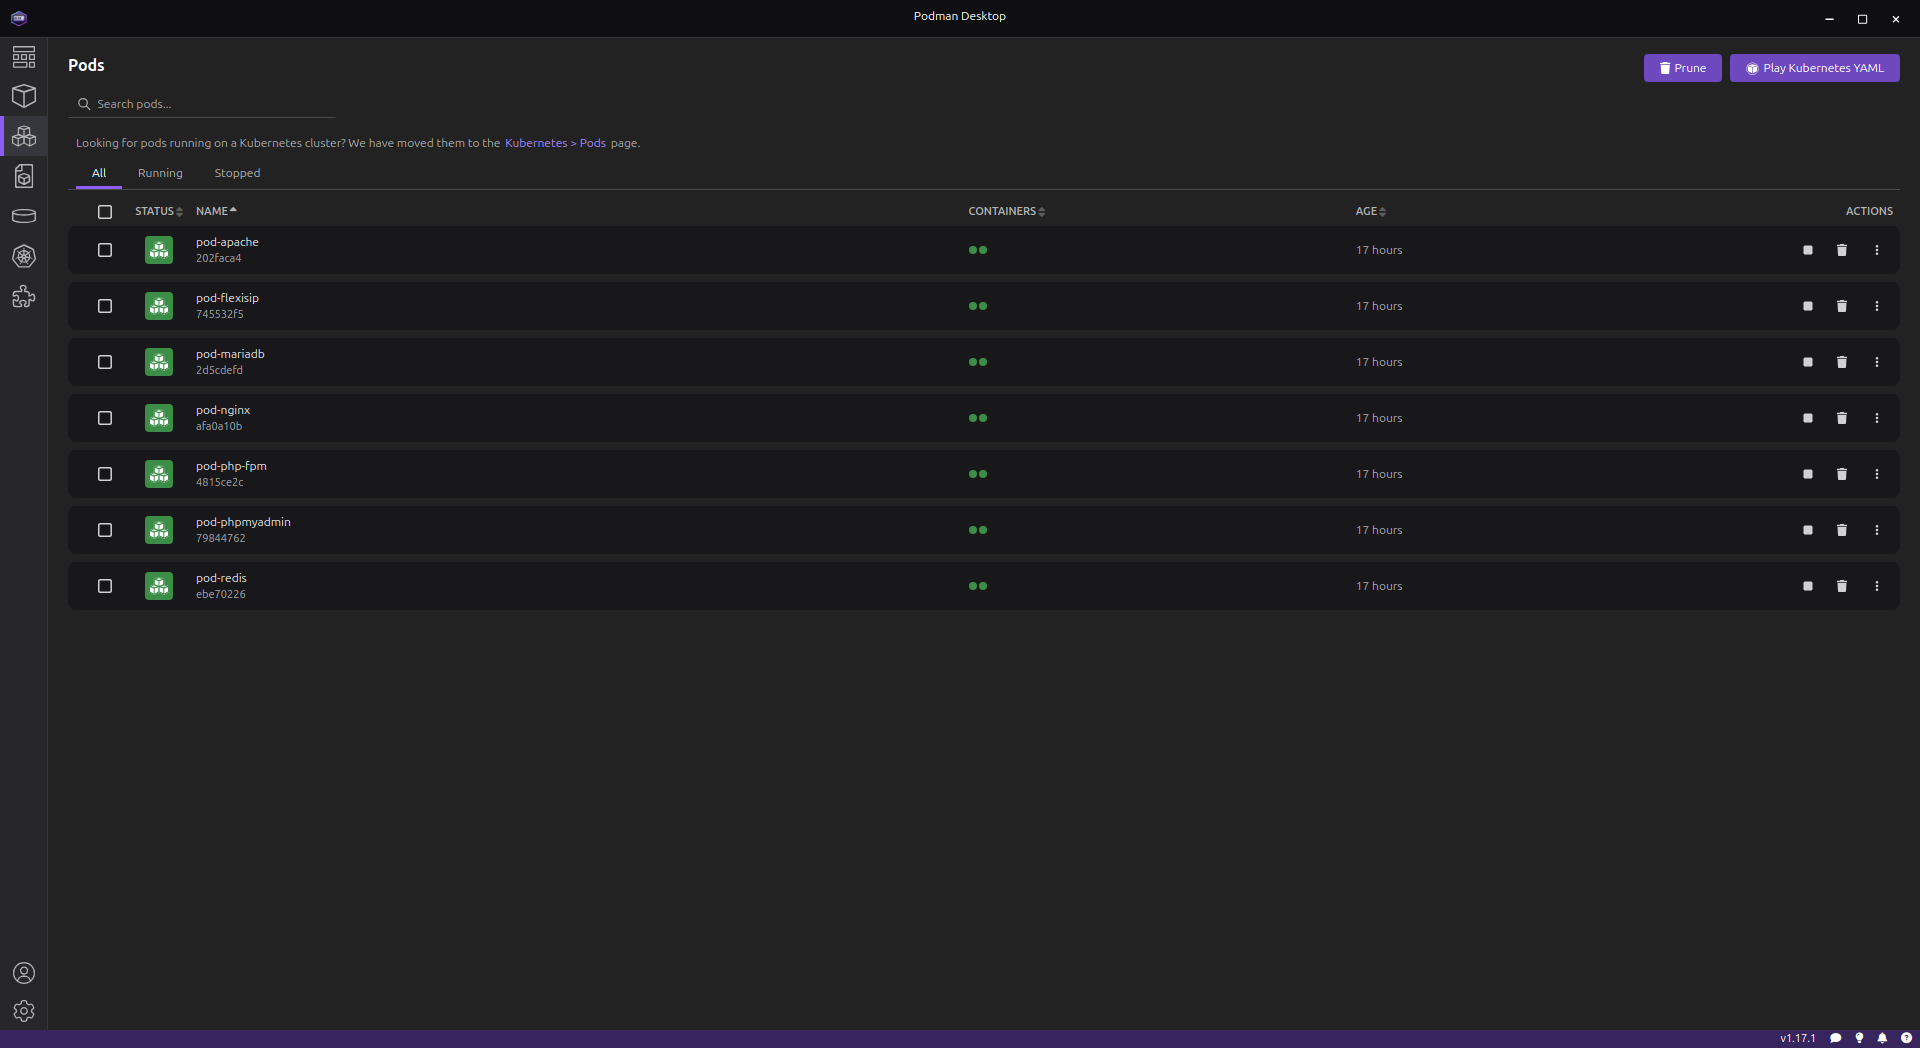
Task: Open more actions for pod-php-fpm
Action: click(1876, 474)
